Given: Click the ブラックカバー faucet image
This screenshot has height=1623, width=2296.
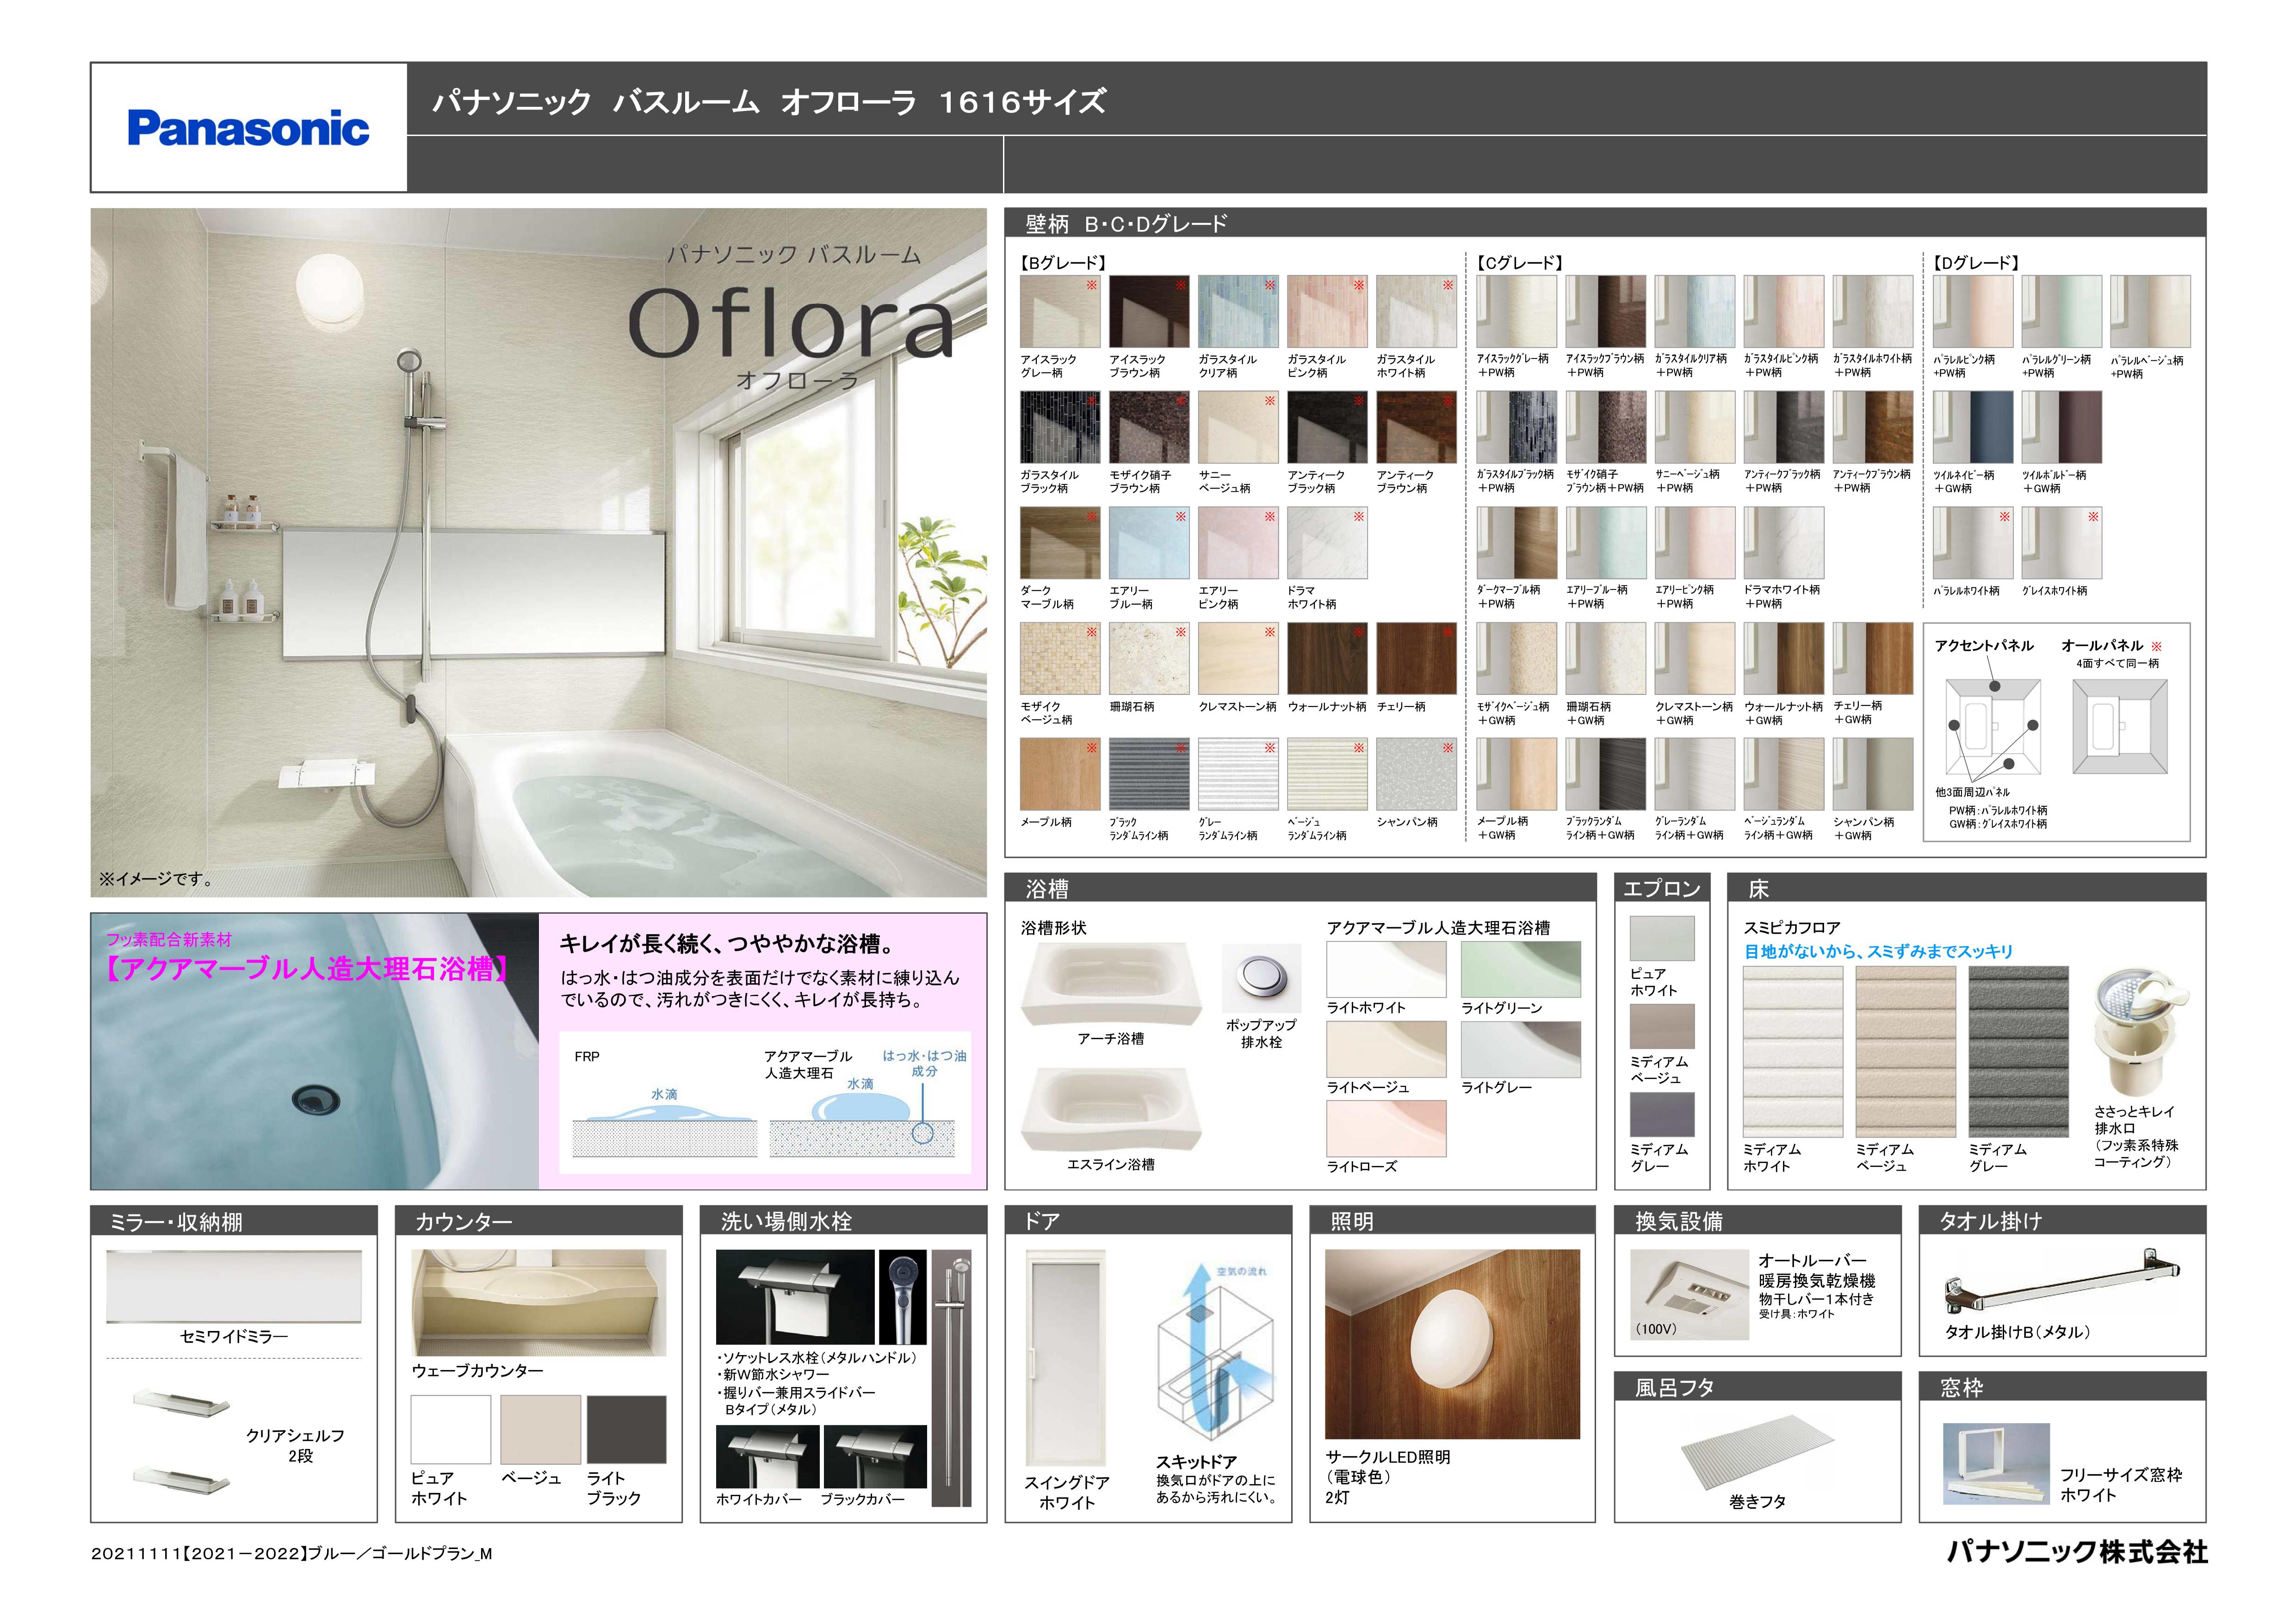Looking at the screenshot, I should click(875, 1457).
